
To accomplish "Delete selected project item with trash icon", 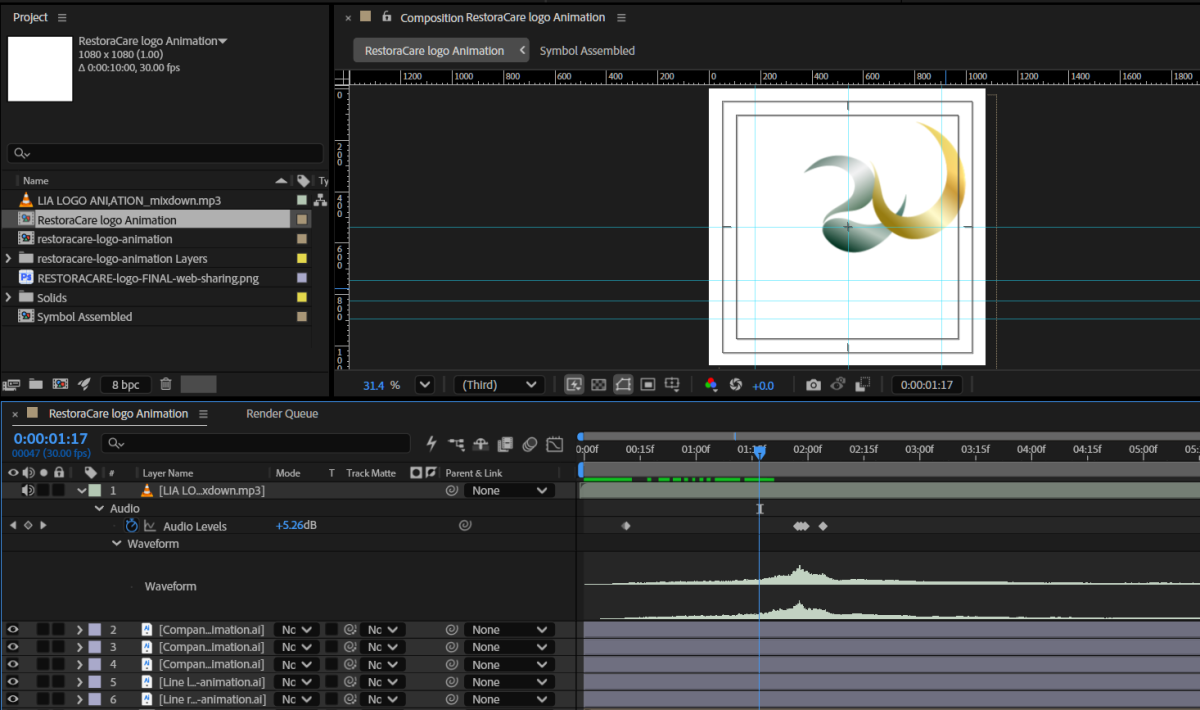I will (166, 384).
